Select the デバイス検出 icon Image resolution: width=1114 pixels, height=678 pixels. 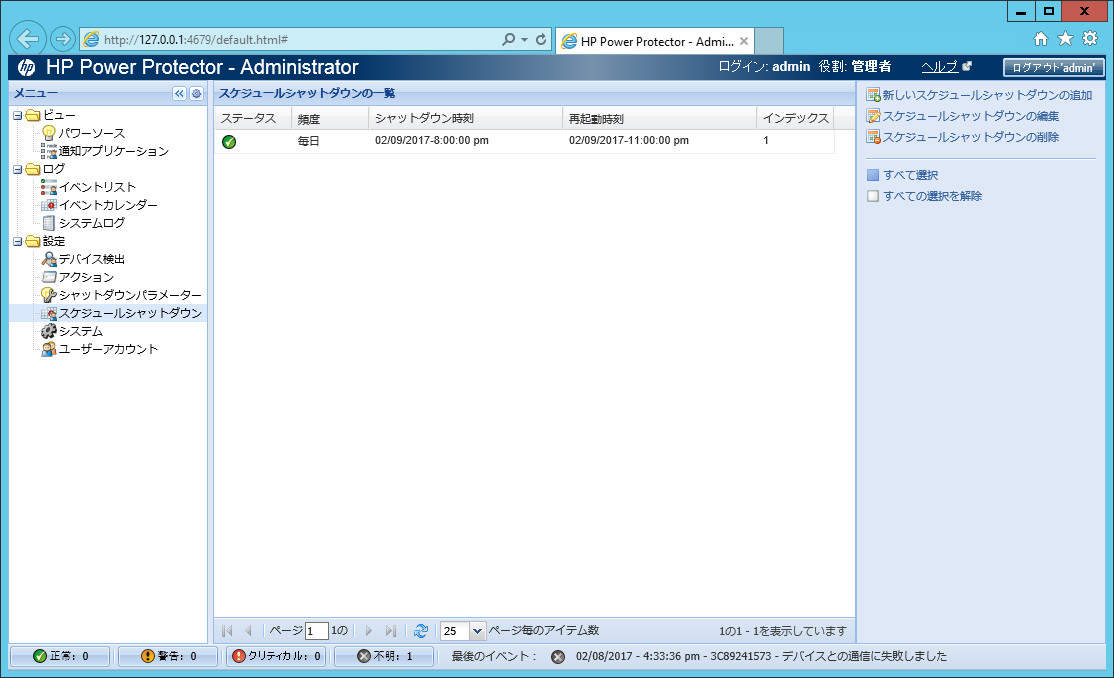pos(49,259)
